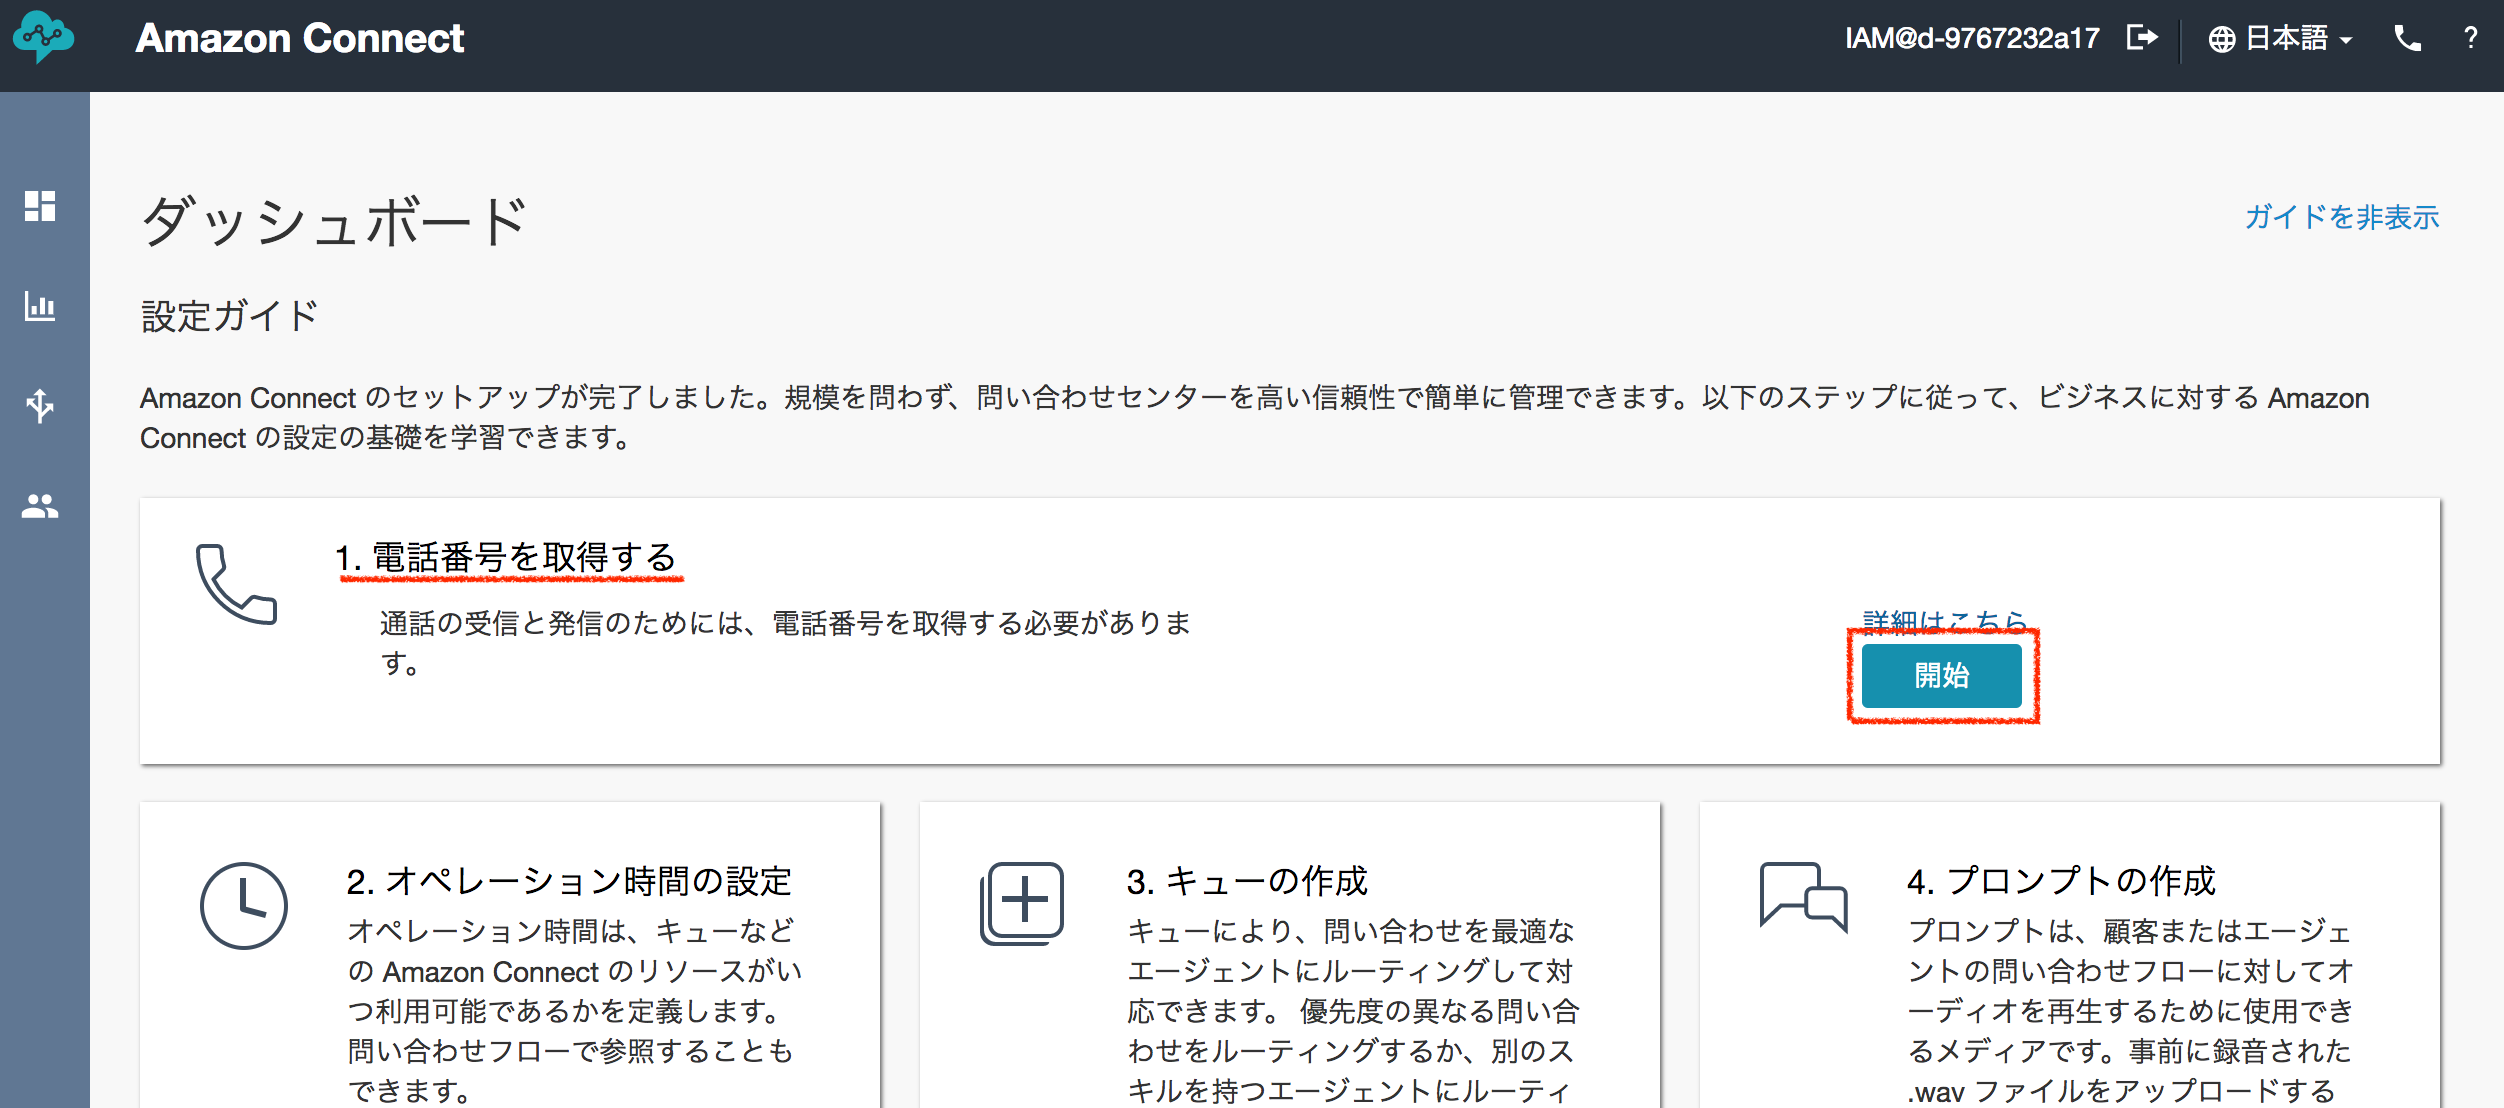The height and width of the screenshot is (1108, 2504).
Task: Select the users management sidebar icon
Action: (x=40, y=506)
